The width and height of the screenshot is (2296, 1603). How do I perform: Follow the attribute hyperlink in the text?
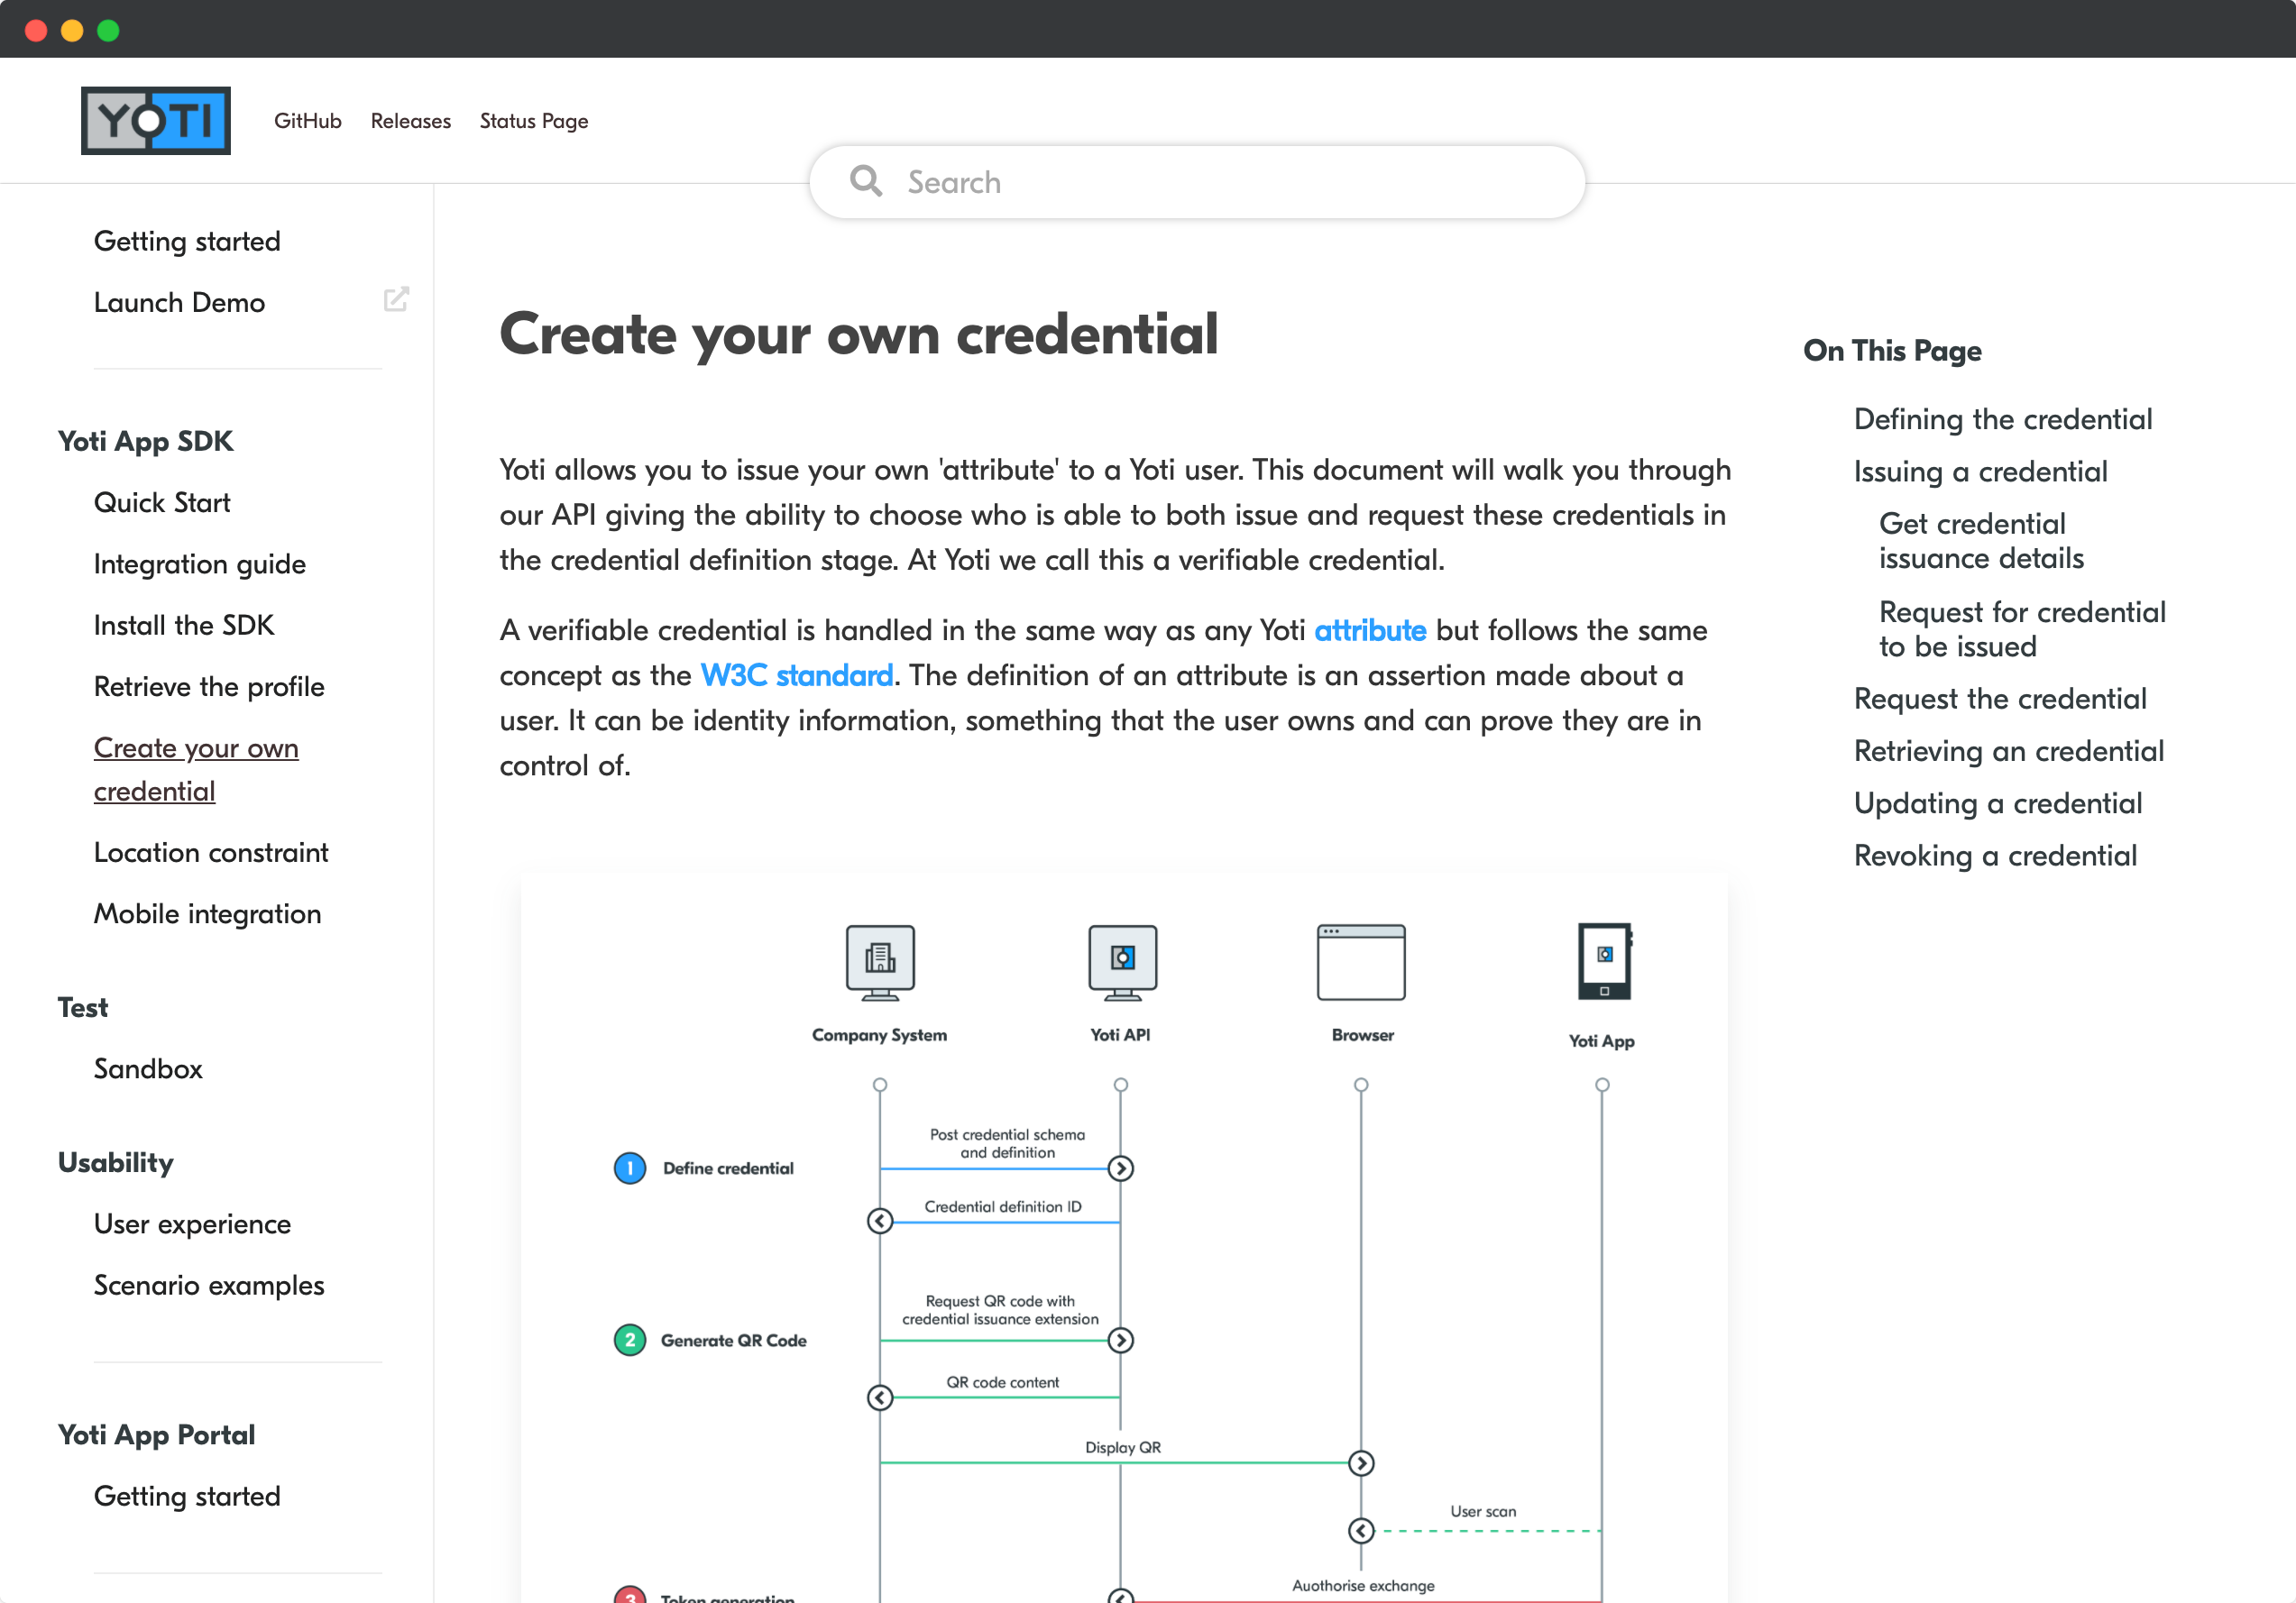1370,630
